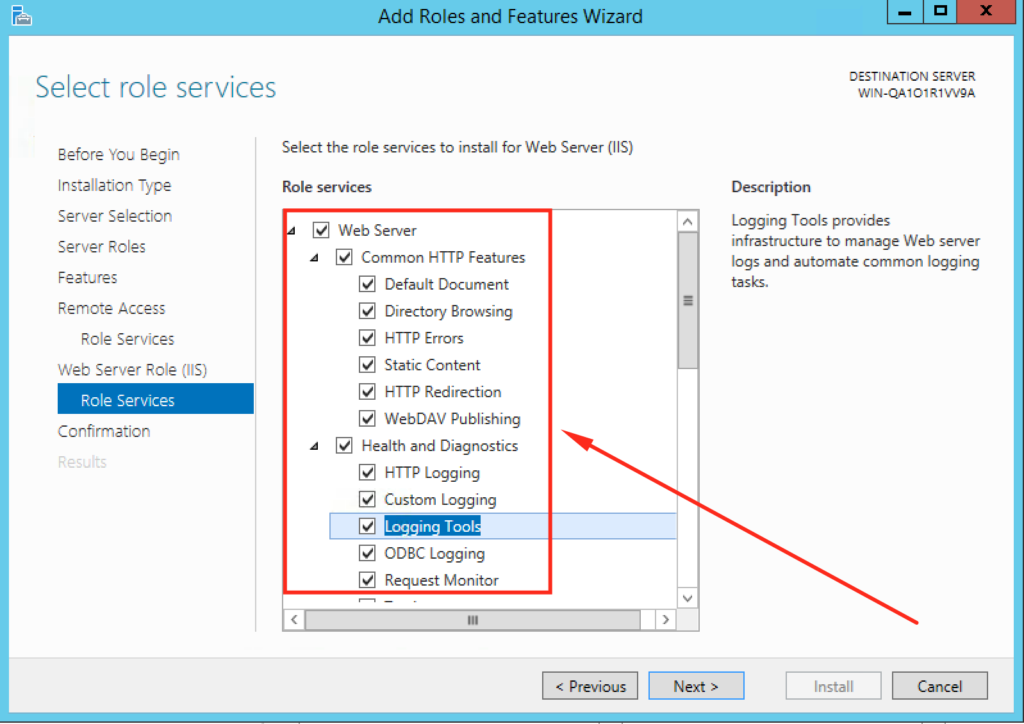The width and height of the screenshot is (1024, 724).
Task: Collapse Common HTTP Features node
Action: coord(315,258)
